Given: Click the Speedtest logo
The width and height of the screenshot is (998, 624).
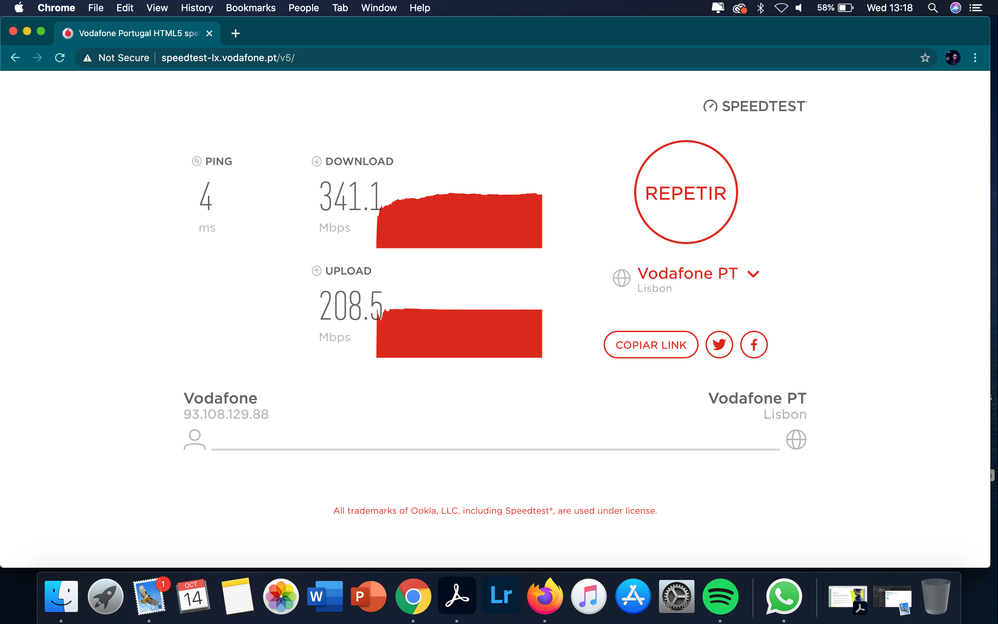Looking at the screenshot, I should click(753, 105).
